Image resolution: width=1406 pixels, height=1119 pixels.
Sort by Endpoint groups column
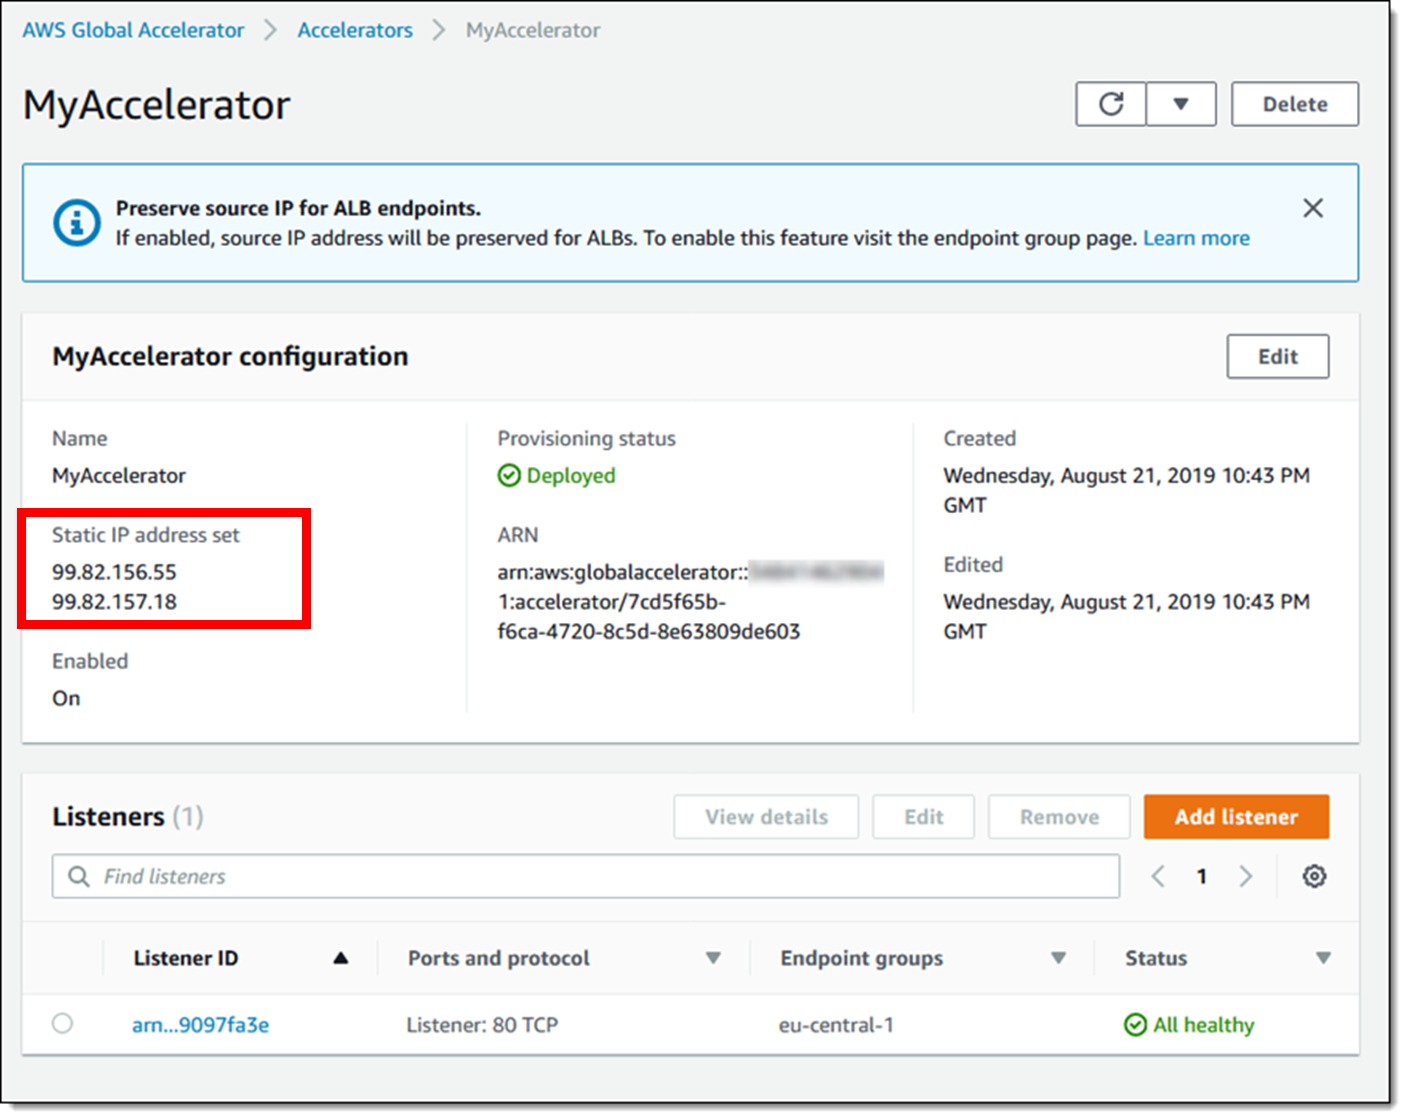1058,958
